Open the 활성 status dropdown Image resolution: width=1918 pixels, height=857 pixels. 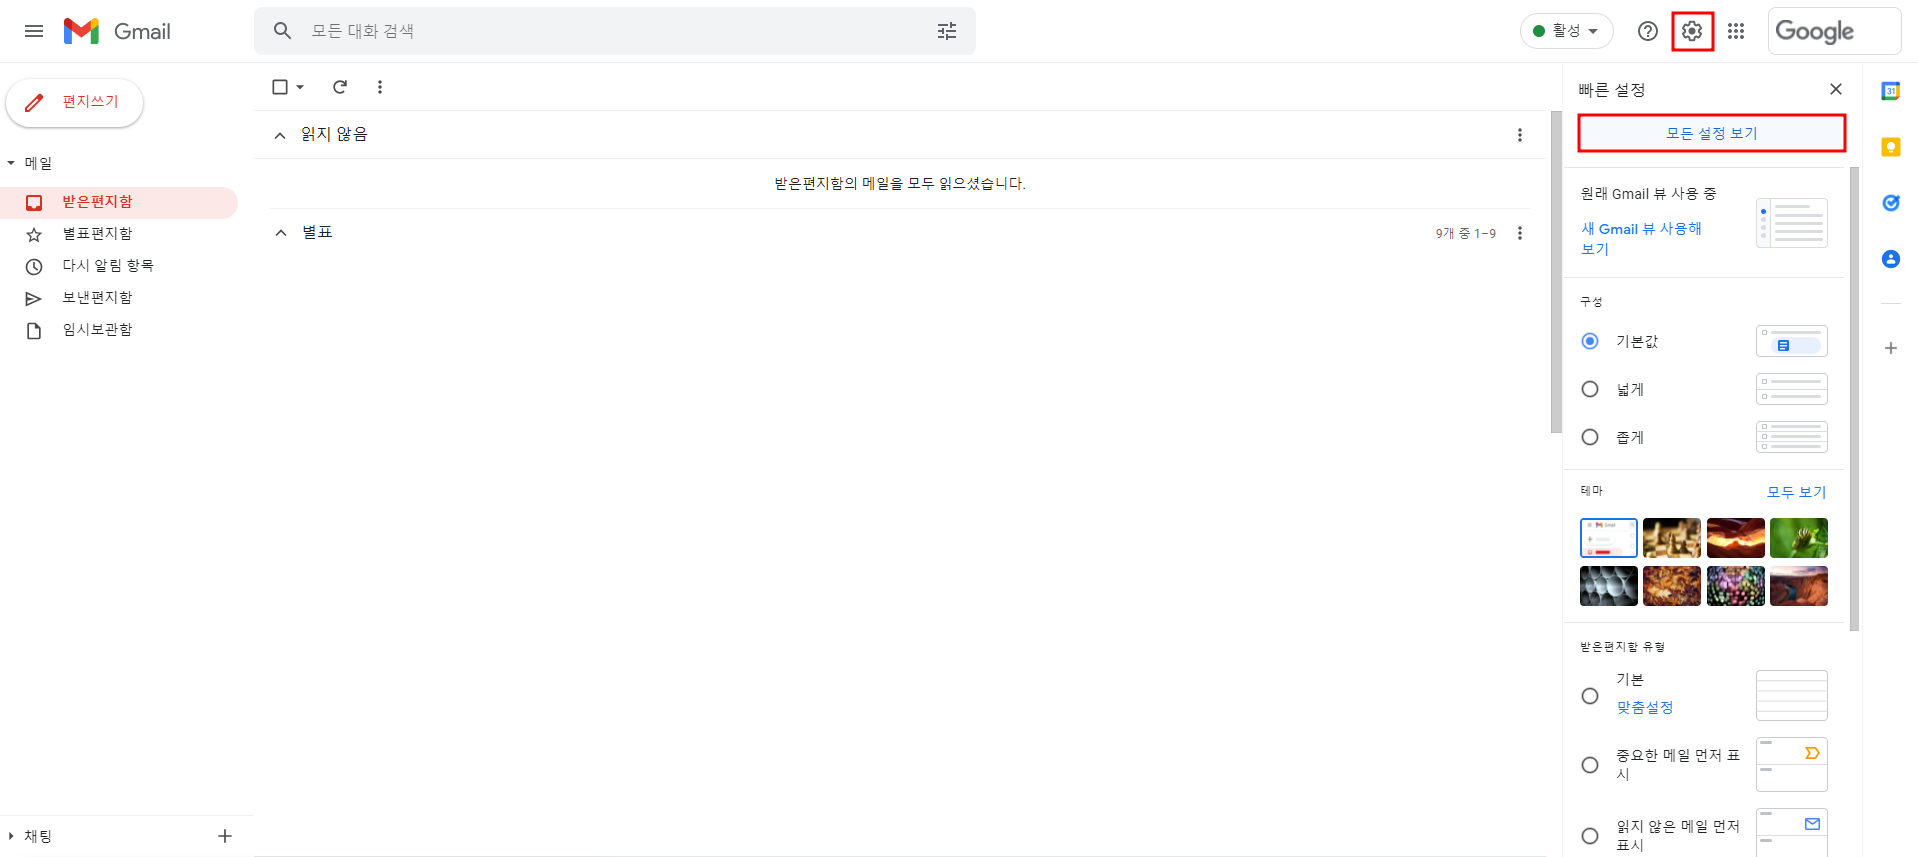click(x=1566, y=31)
